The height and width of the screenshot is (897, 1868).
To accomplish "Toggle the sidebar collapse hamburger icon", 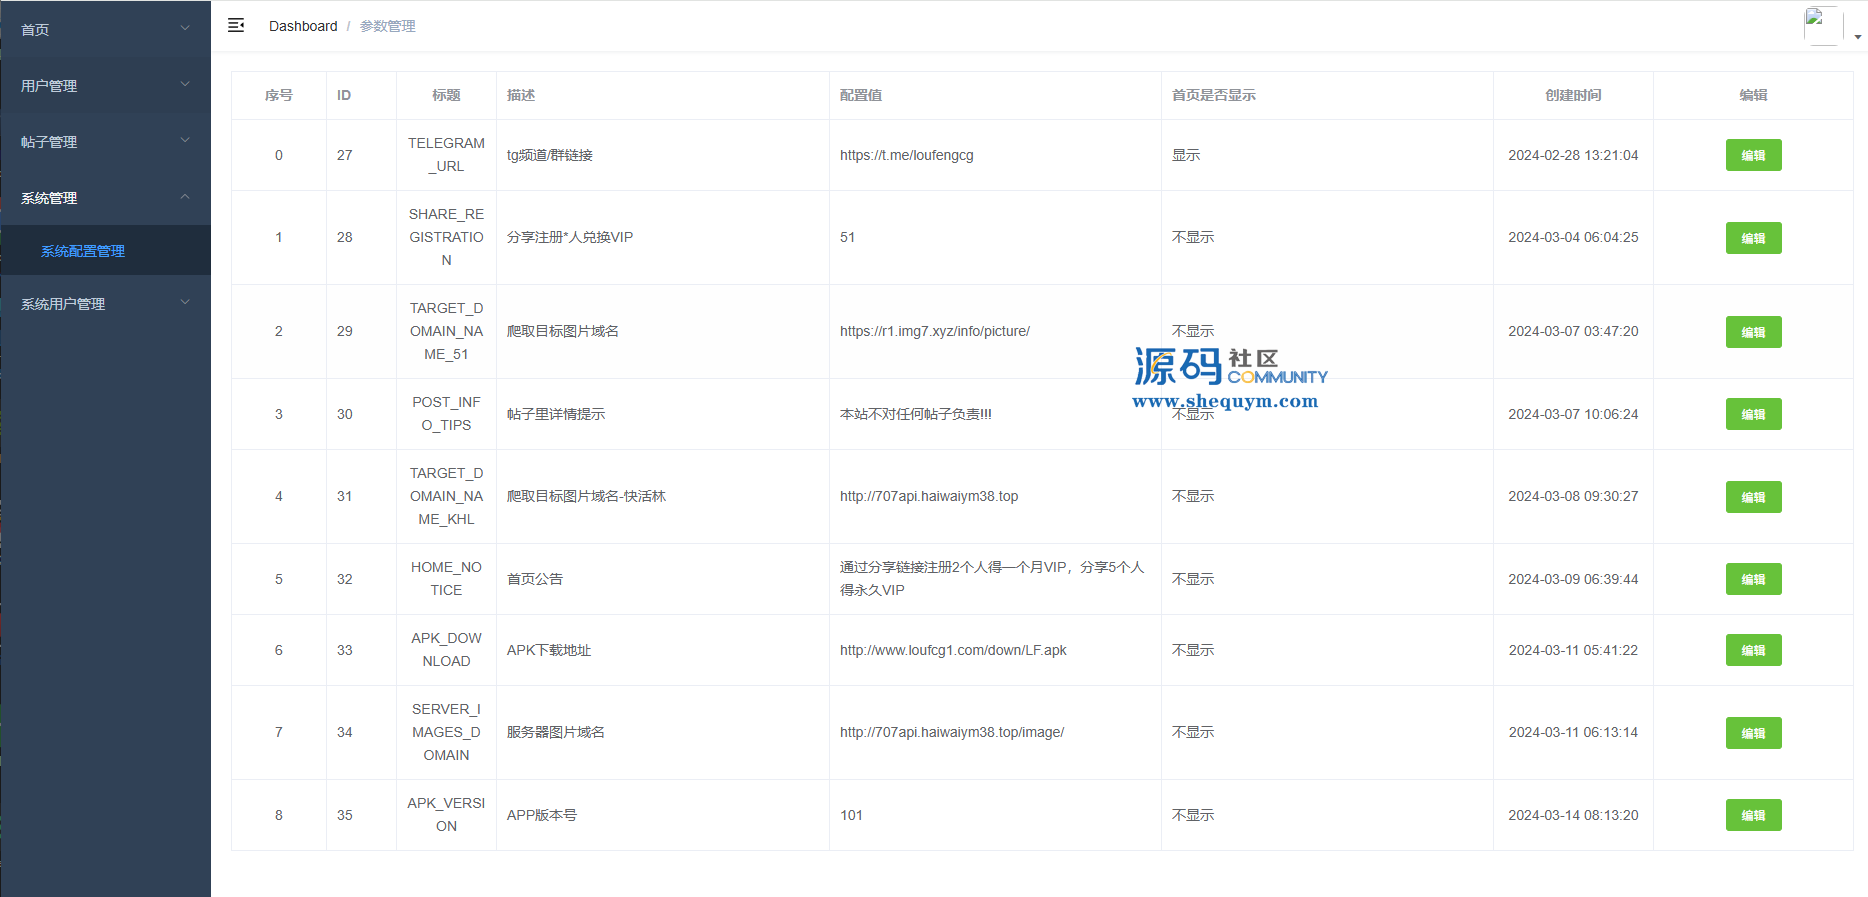I will pos(236,25).
